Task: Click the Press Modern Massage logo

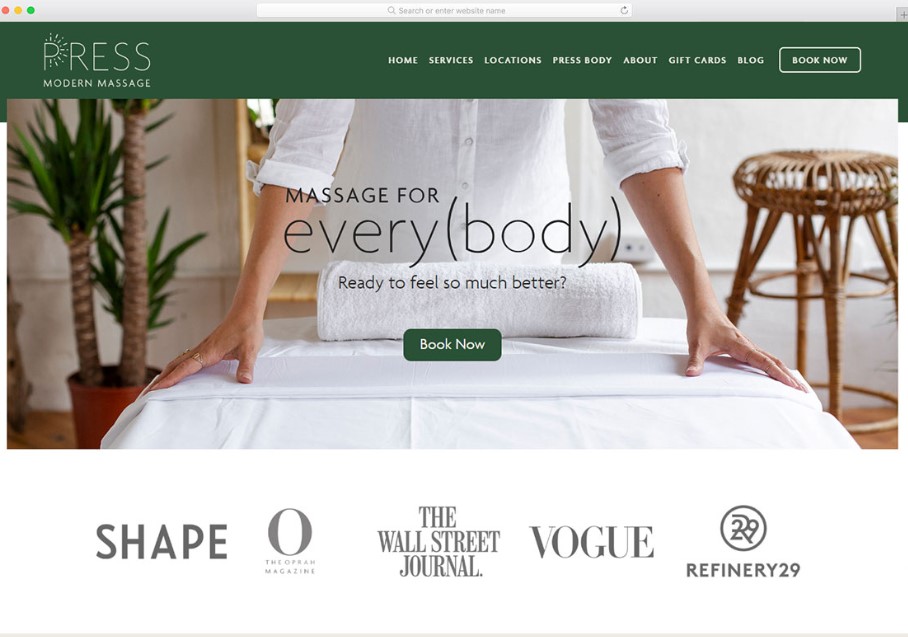Action: click(x=97, y=60)
